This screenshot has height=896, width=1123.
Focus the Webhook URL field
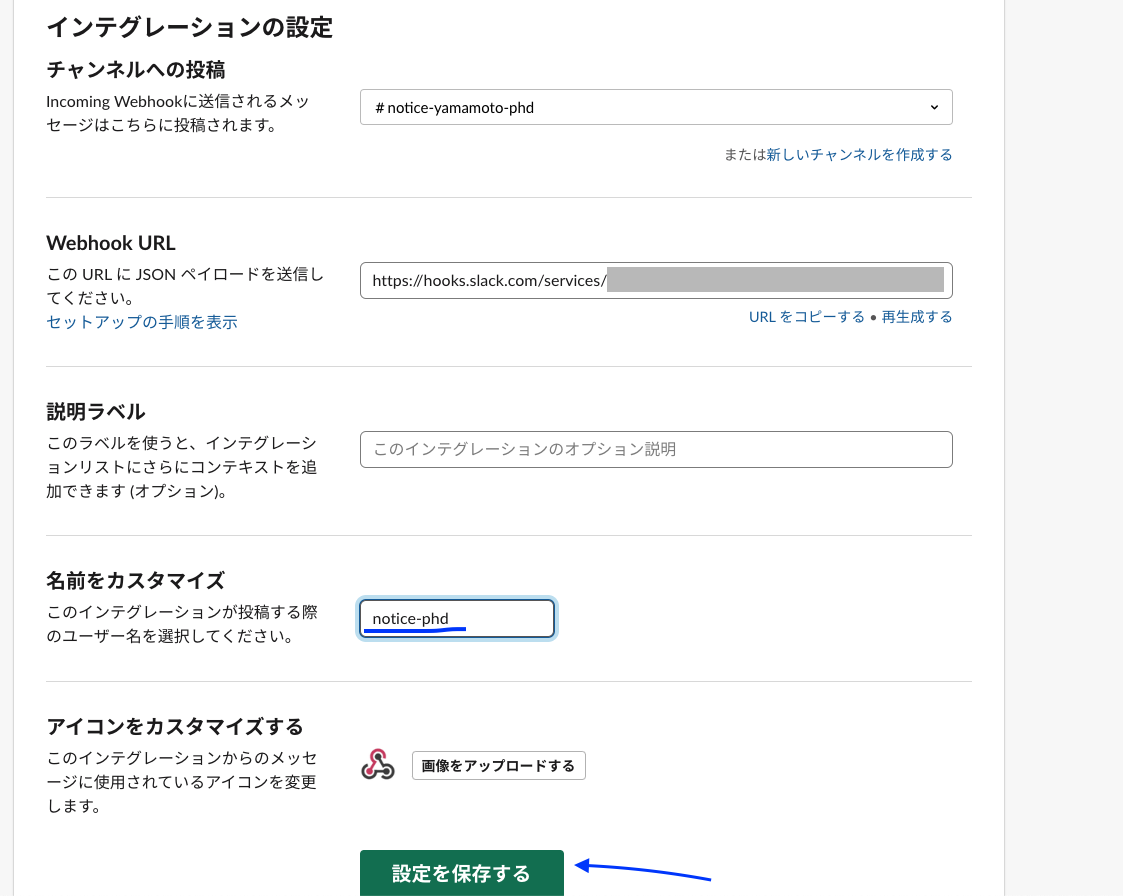pyautogui.click(x=656, y=281)
